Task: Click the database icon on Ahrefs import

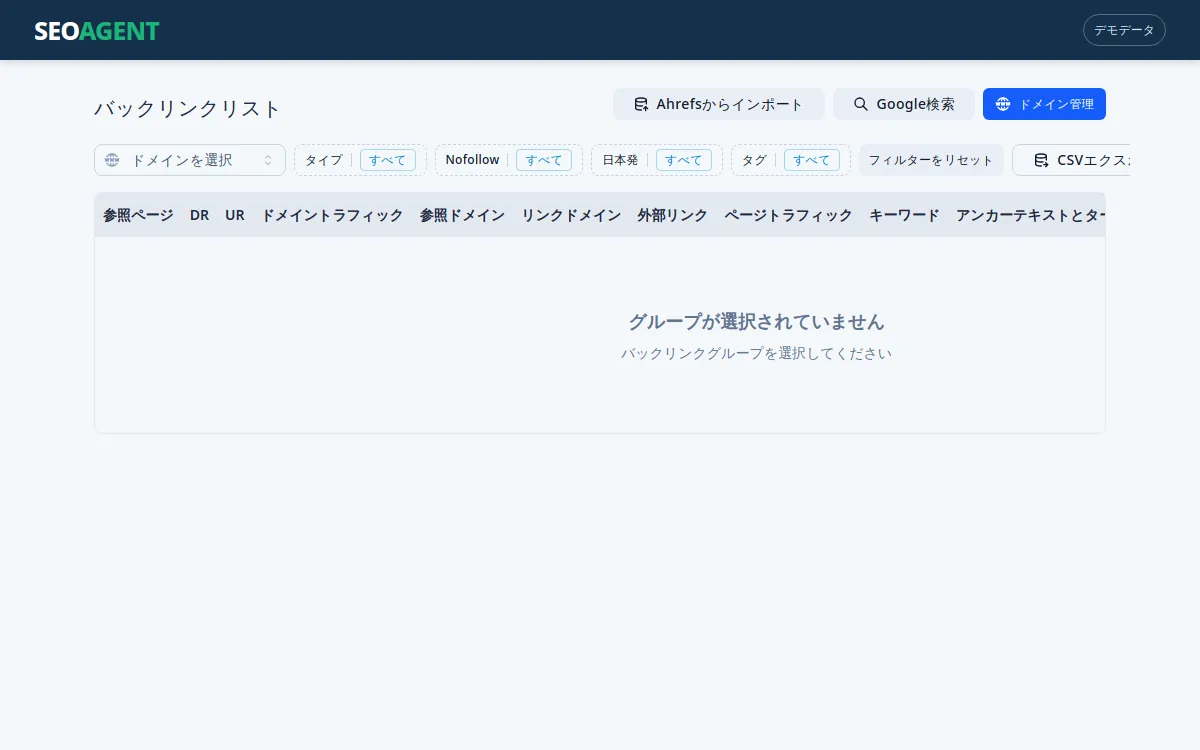Action: click(x=642, y=104)
